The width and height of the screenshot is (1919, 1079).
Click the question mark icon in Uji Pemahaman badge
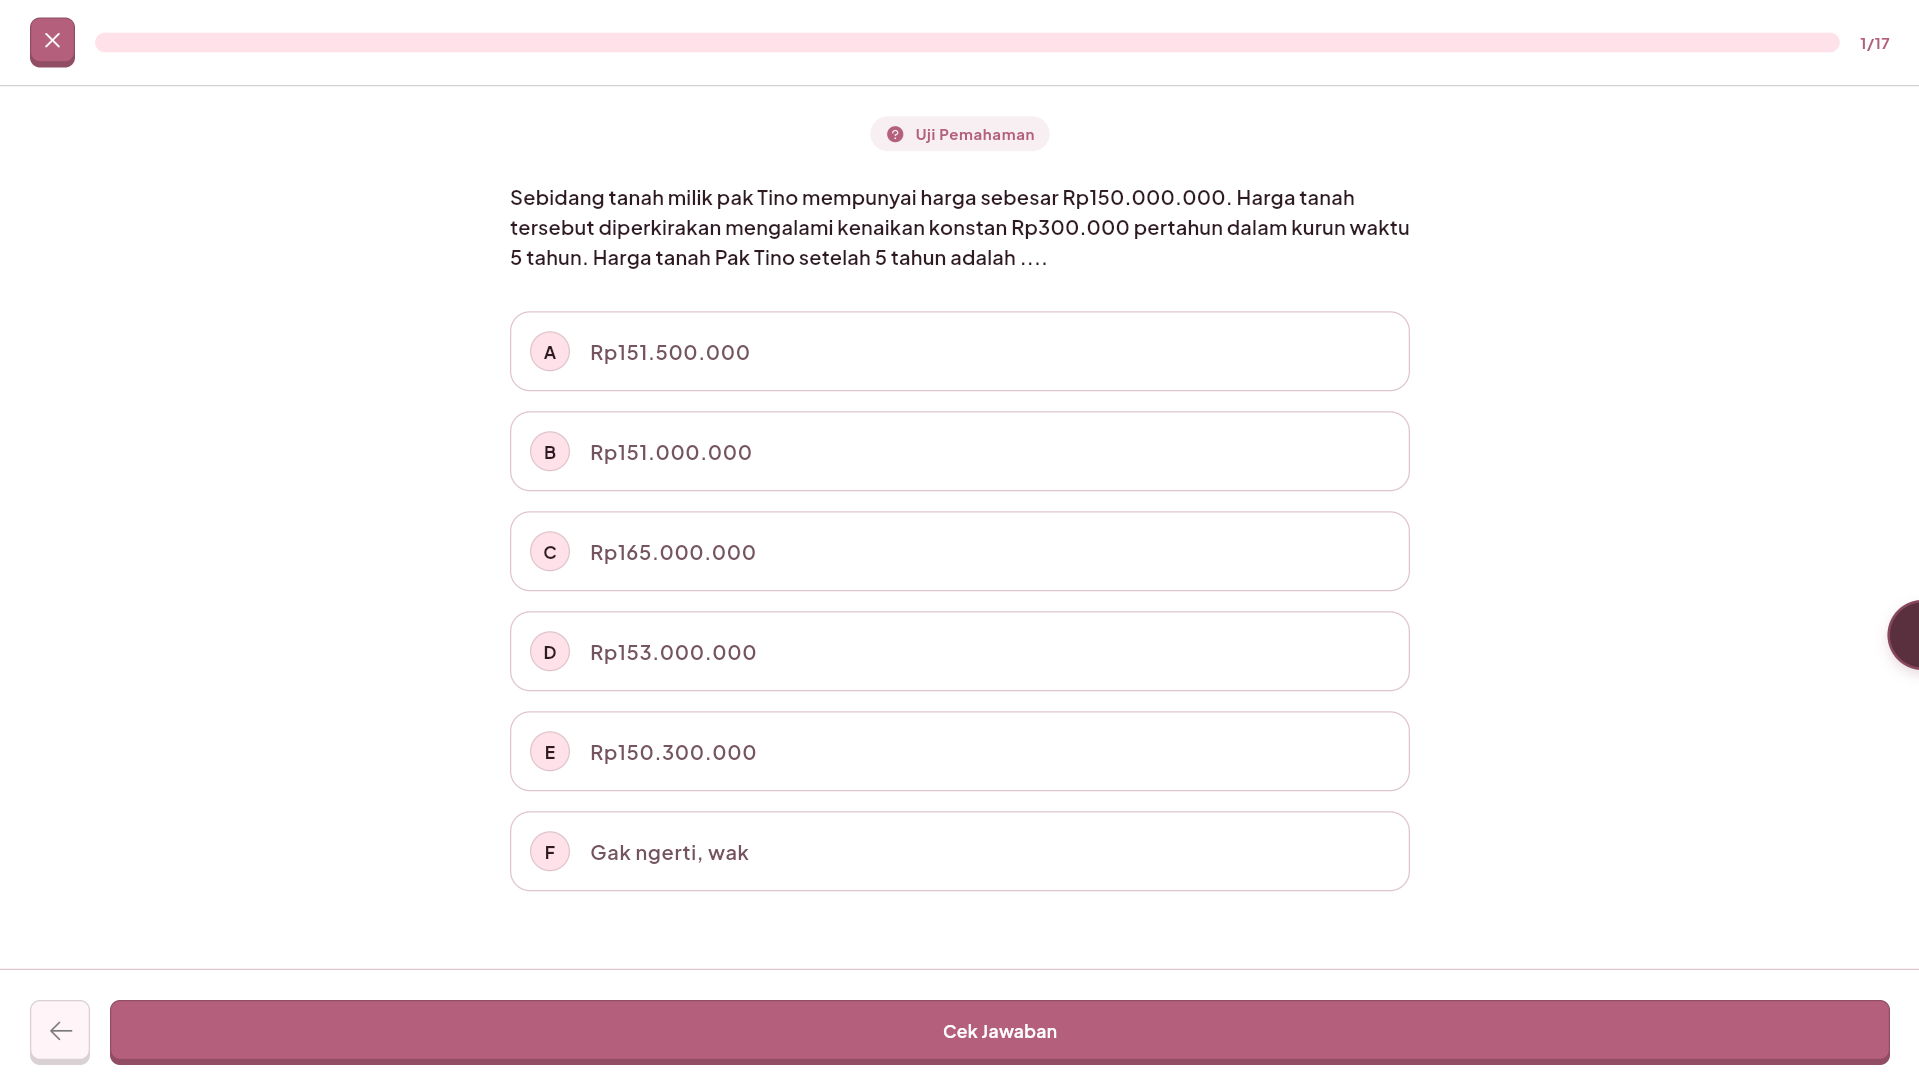[895, 133]
